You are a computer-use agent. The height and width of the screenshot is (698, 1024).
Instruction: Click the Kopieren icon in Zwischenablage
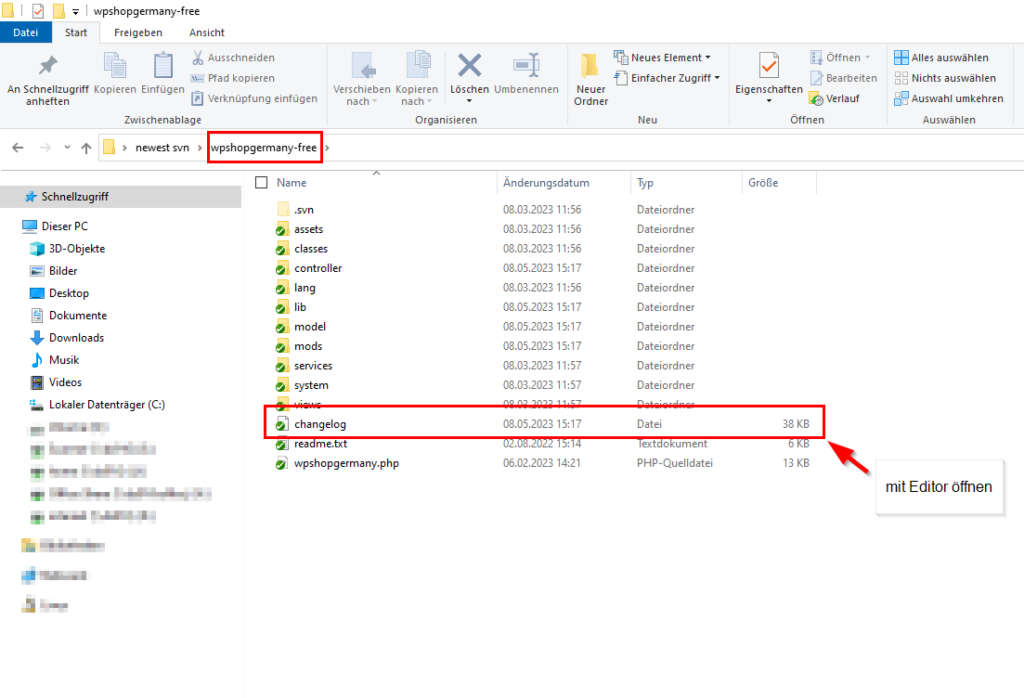pos(115,65)
